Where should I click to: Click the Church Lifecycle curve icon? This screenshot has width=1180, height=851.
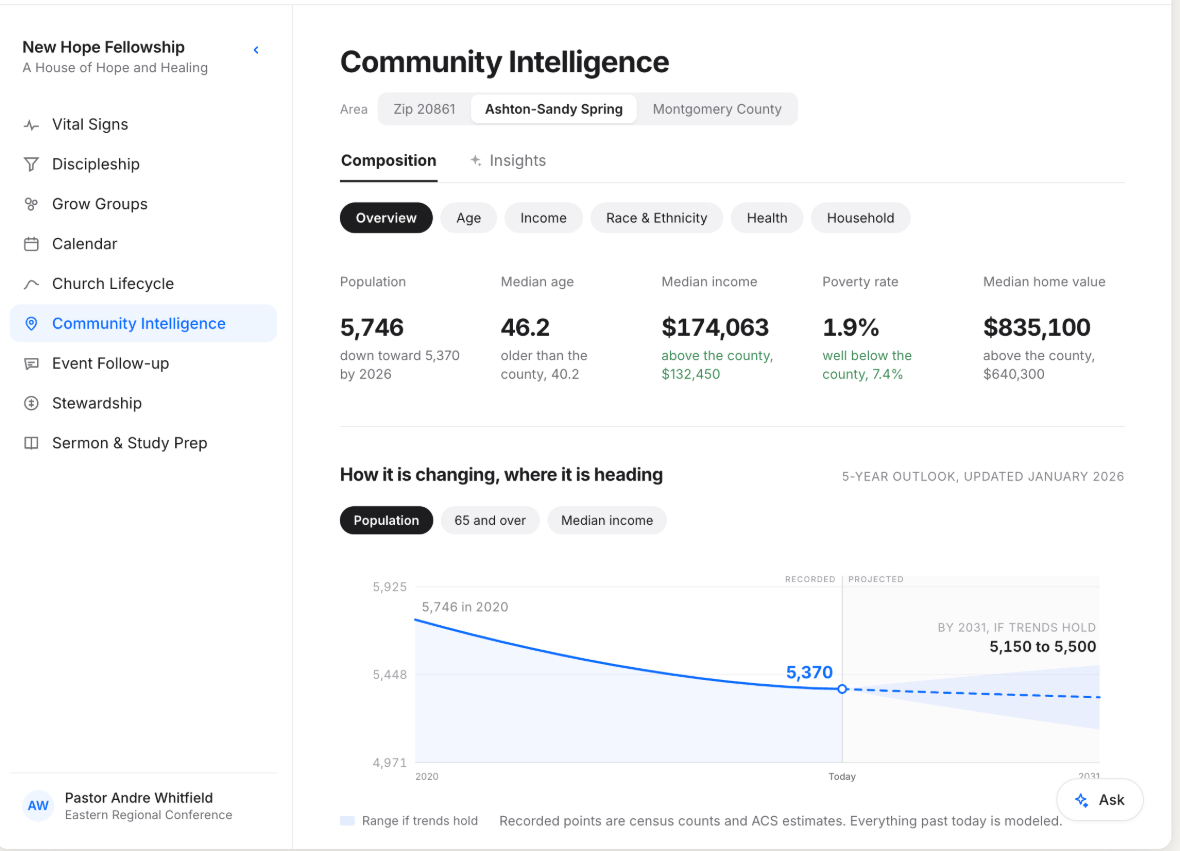(31, 284)
